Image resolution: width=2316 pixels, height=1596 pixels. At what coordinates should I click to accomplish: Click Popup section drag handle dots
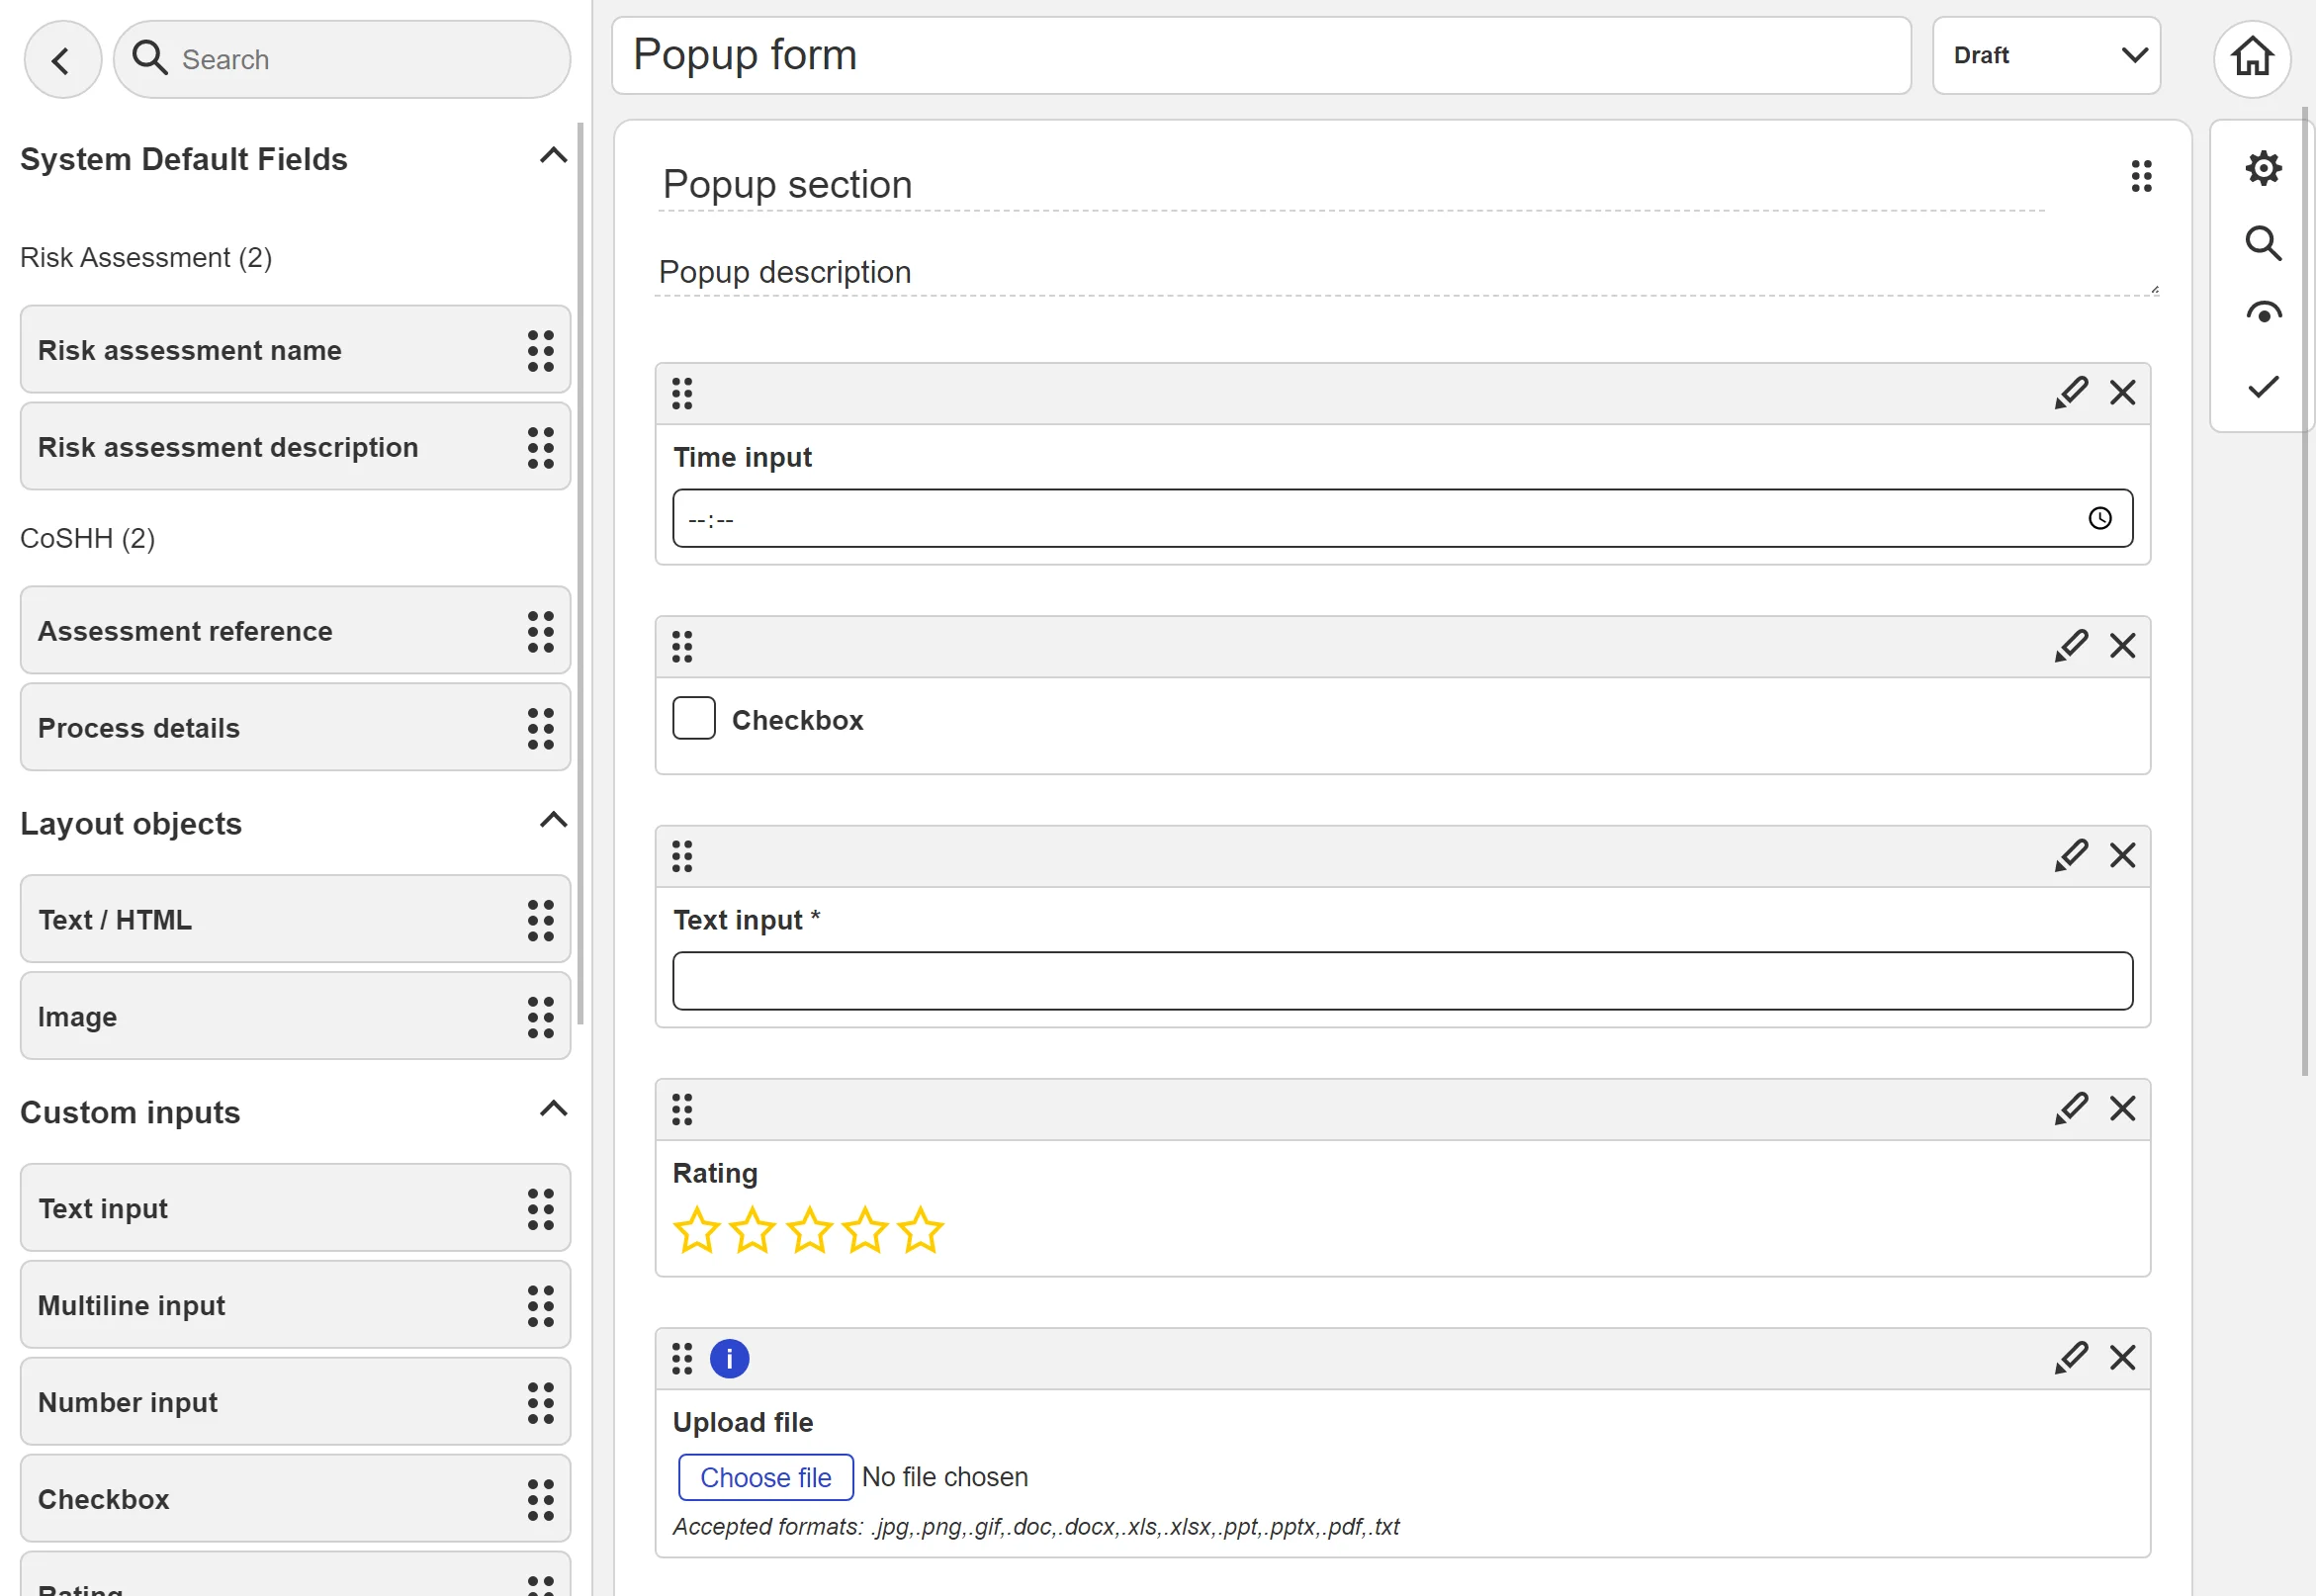tap(2140, 176)
